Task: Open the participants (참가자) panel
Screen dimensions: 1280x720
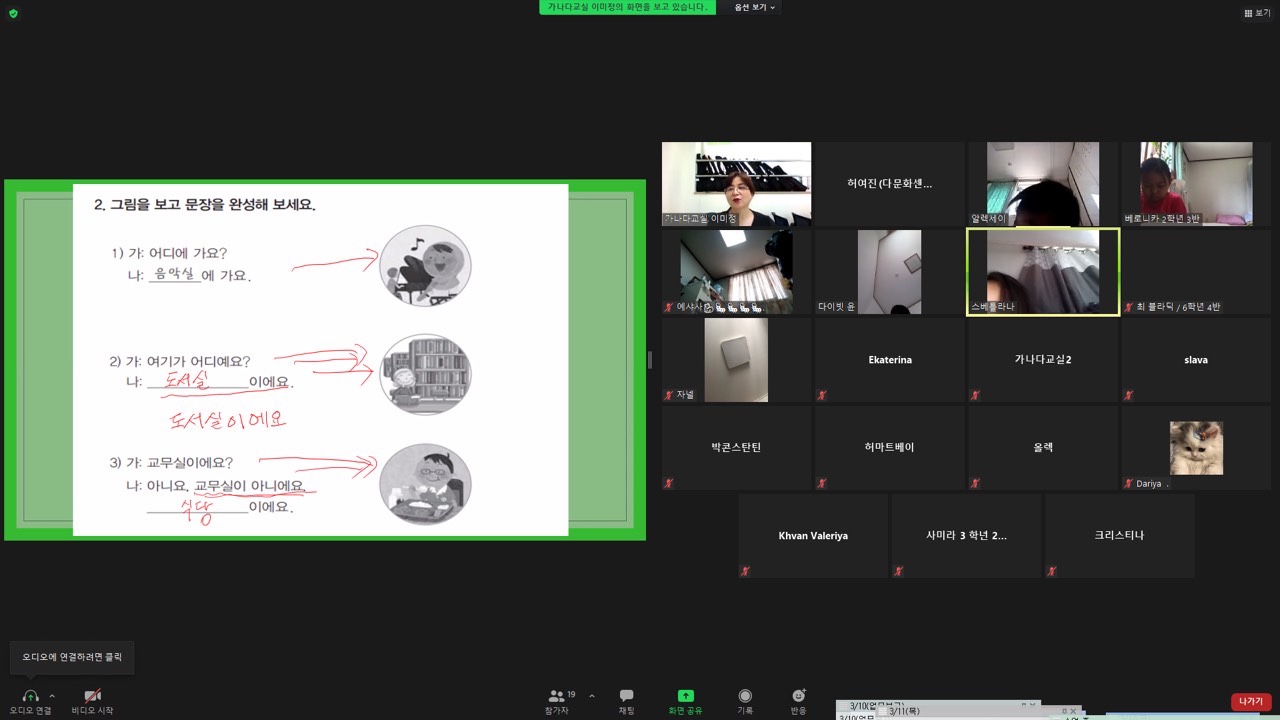Action: 561,700
